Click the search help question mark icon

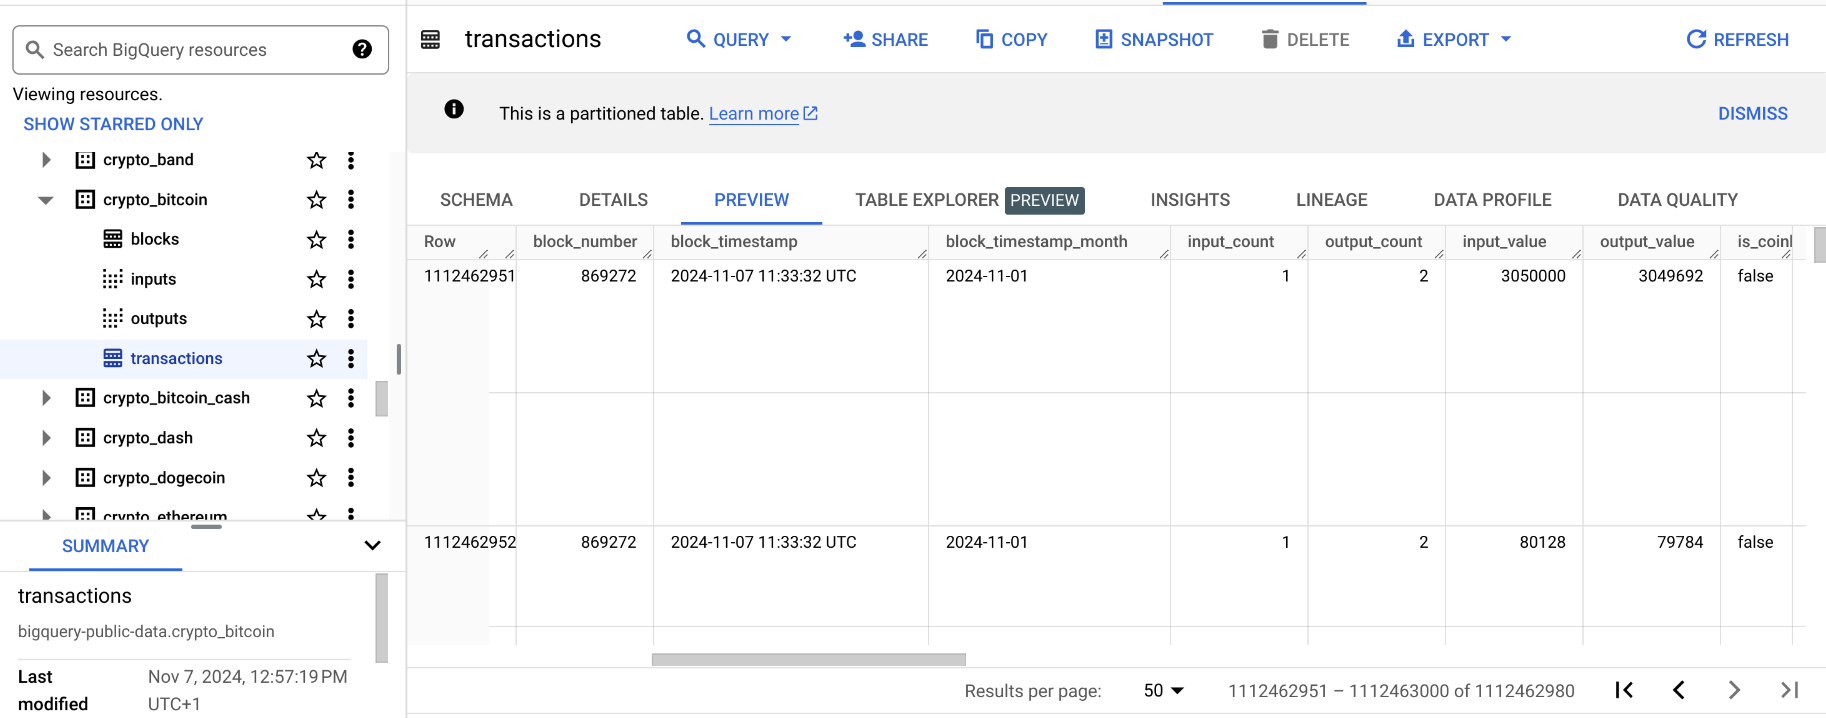pos(362,49)
